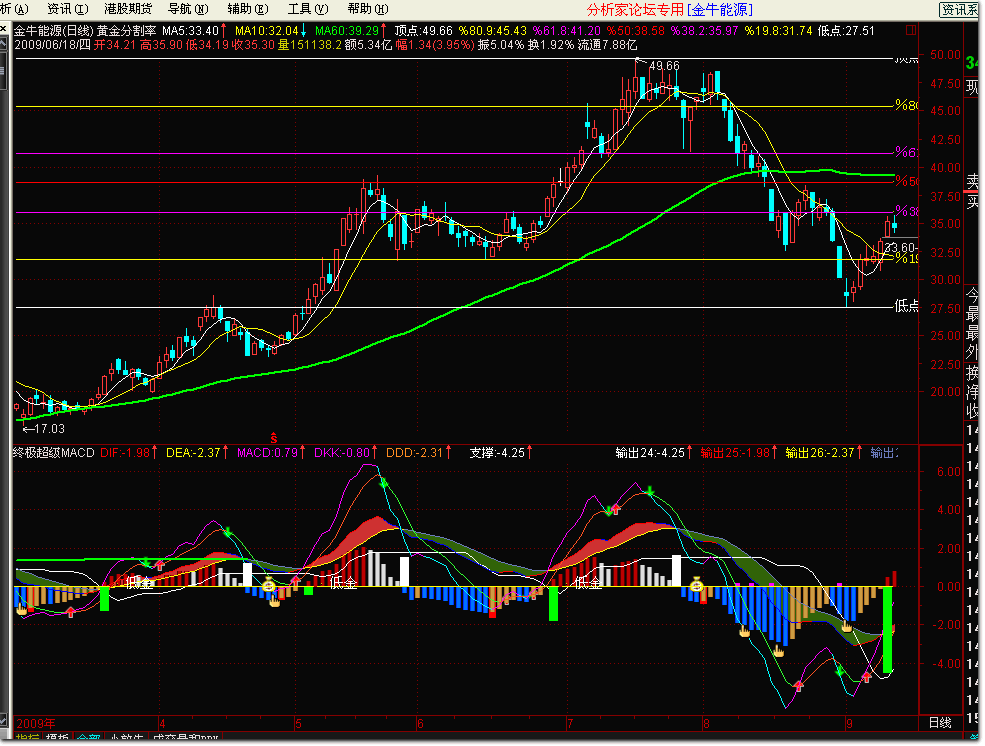The image size is (985, 746).
Task: Click month 9 on the time axis
Action: pyautogui.click(x=849, y=723)
